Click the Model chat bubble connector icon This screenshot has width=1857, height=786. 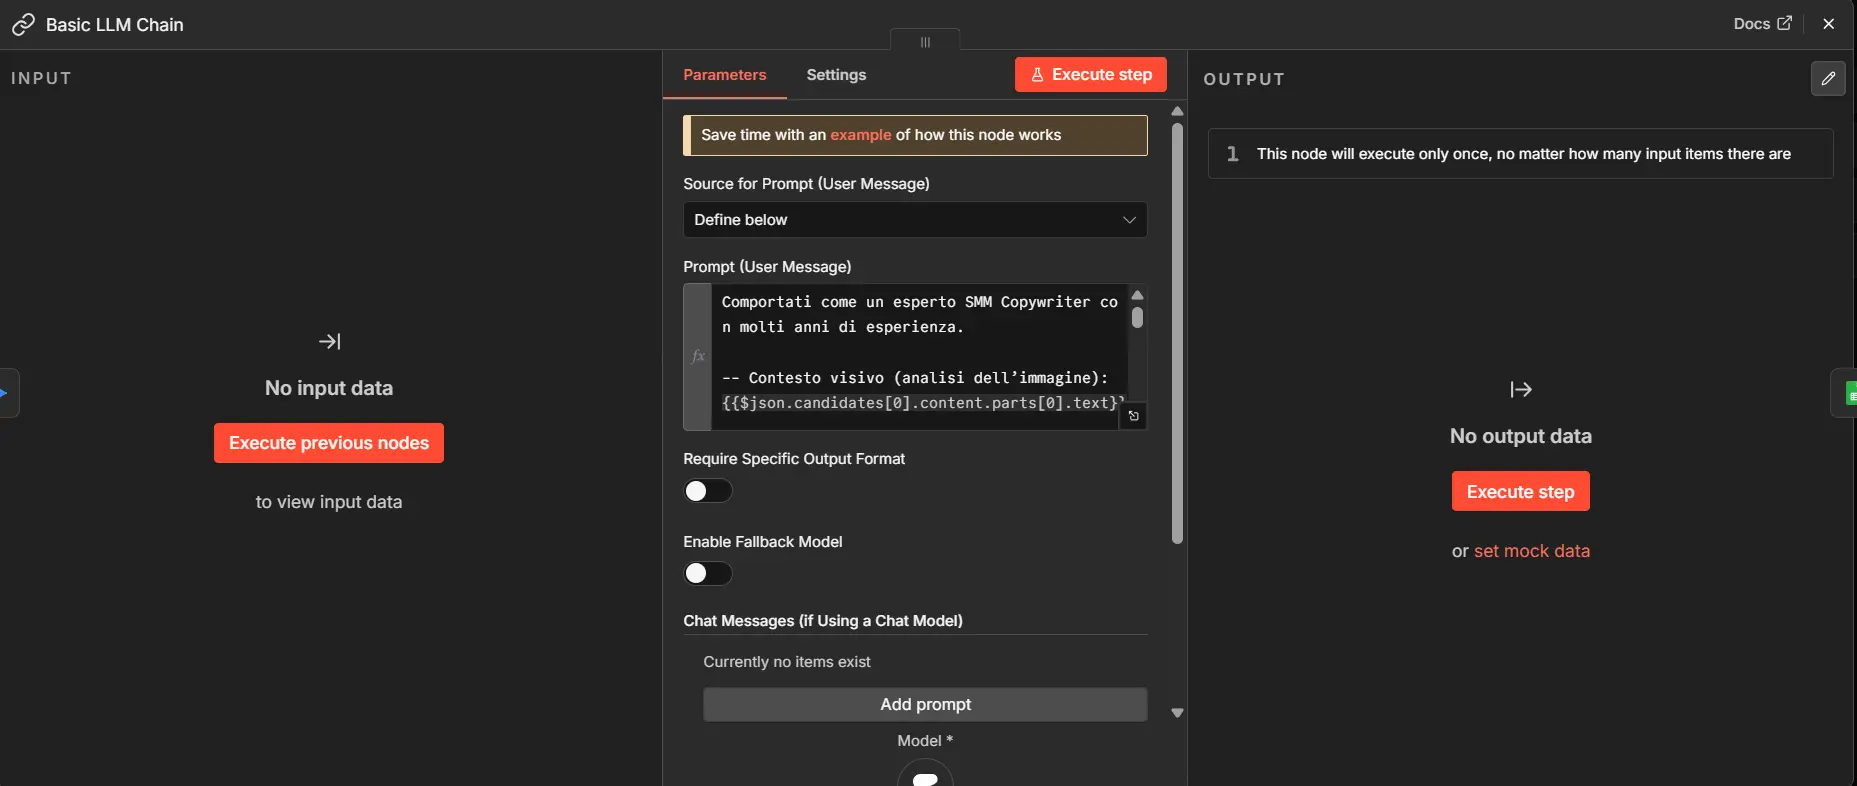[x=925, y=777]
